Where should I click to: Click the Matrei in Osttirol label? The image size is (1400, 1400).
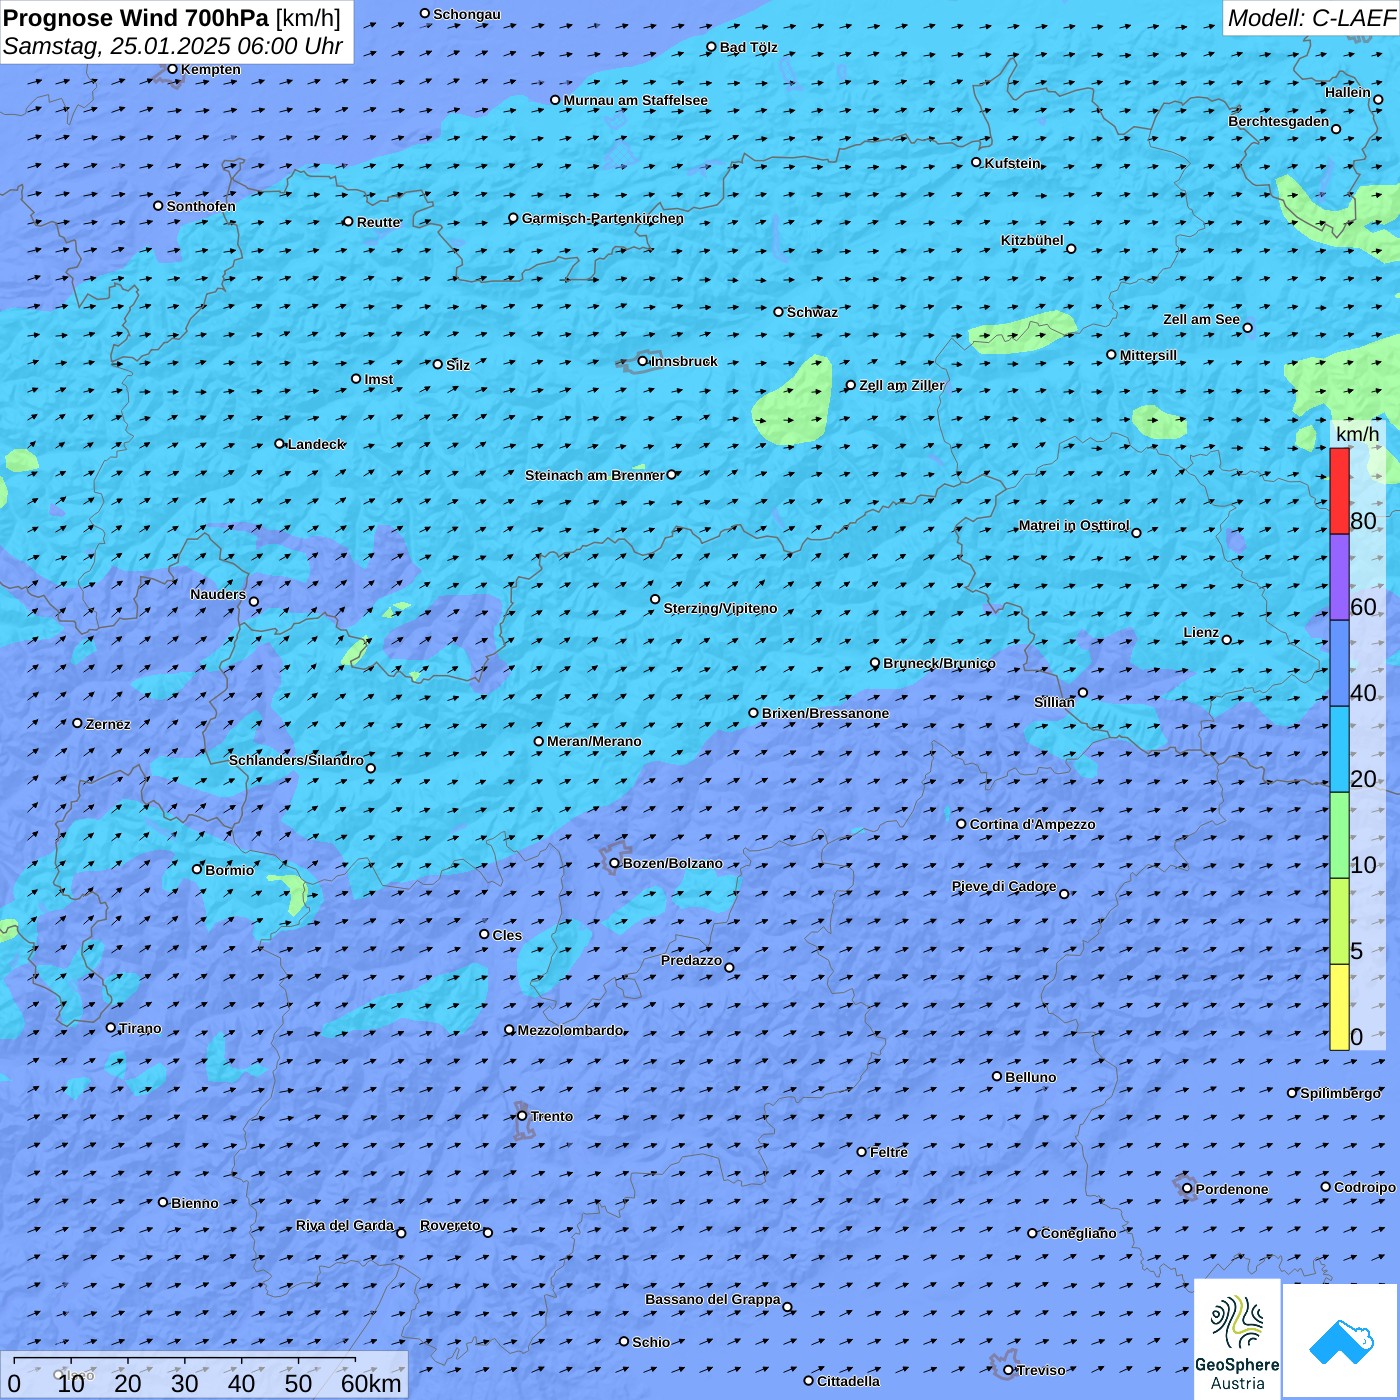(x=1074, y=525)
